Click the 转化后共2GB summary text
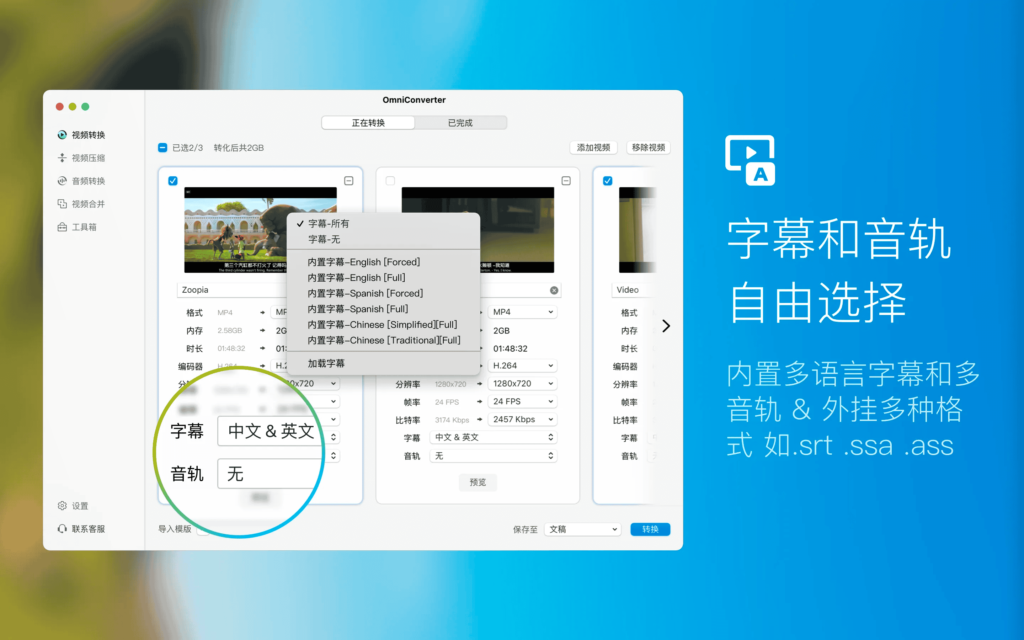This screenshot has width=1024, height=640. (x=238, y=148)
